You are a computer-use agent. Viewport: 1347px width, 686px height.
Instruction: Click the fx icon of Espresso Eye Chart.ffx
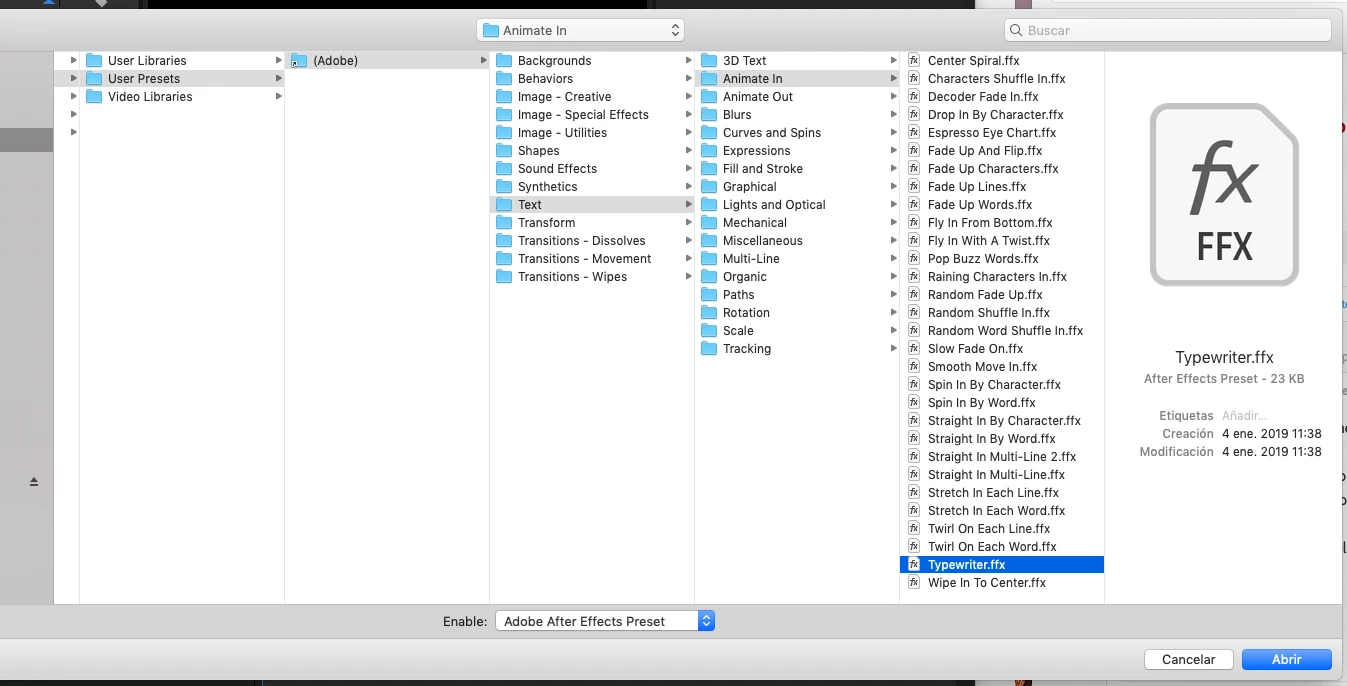914,132
